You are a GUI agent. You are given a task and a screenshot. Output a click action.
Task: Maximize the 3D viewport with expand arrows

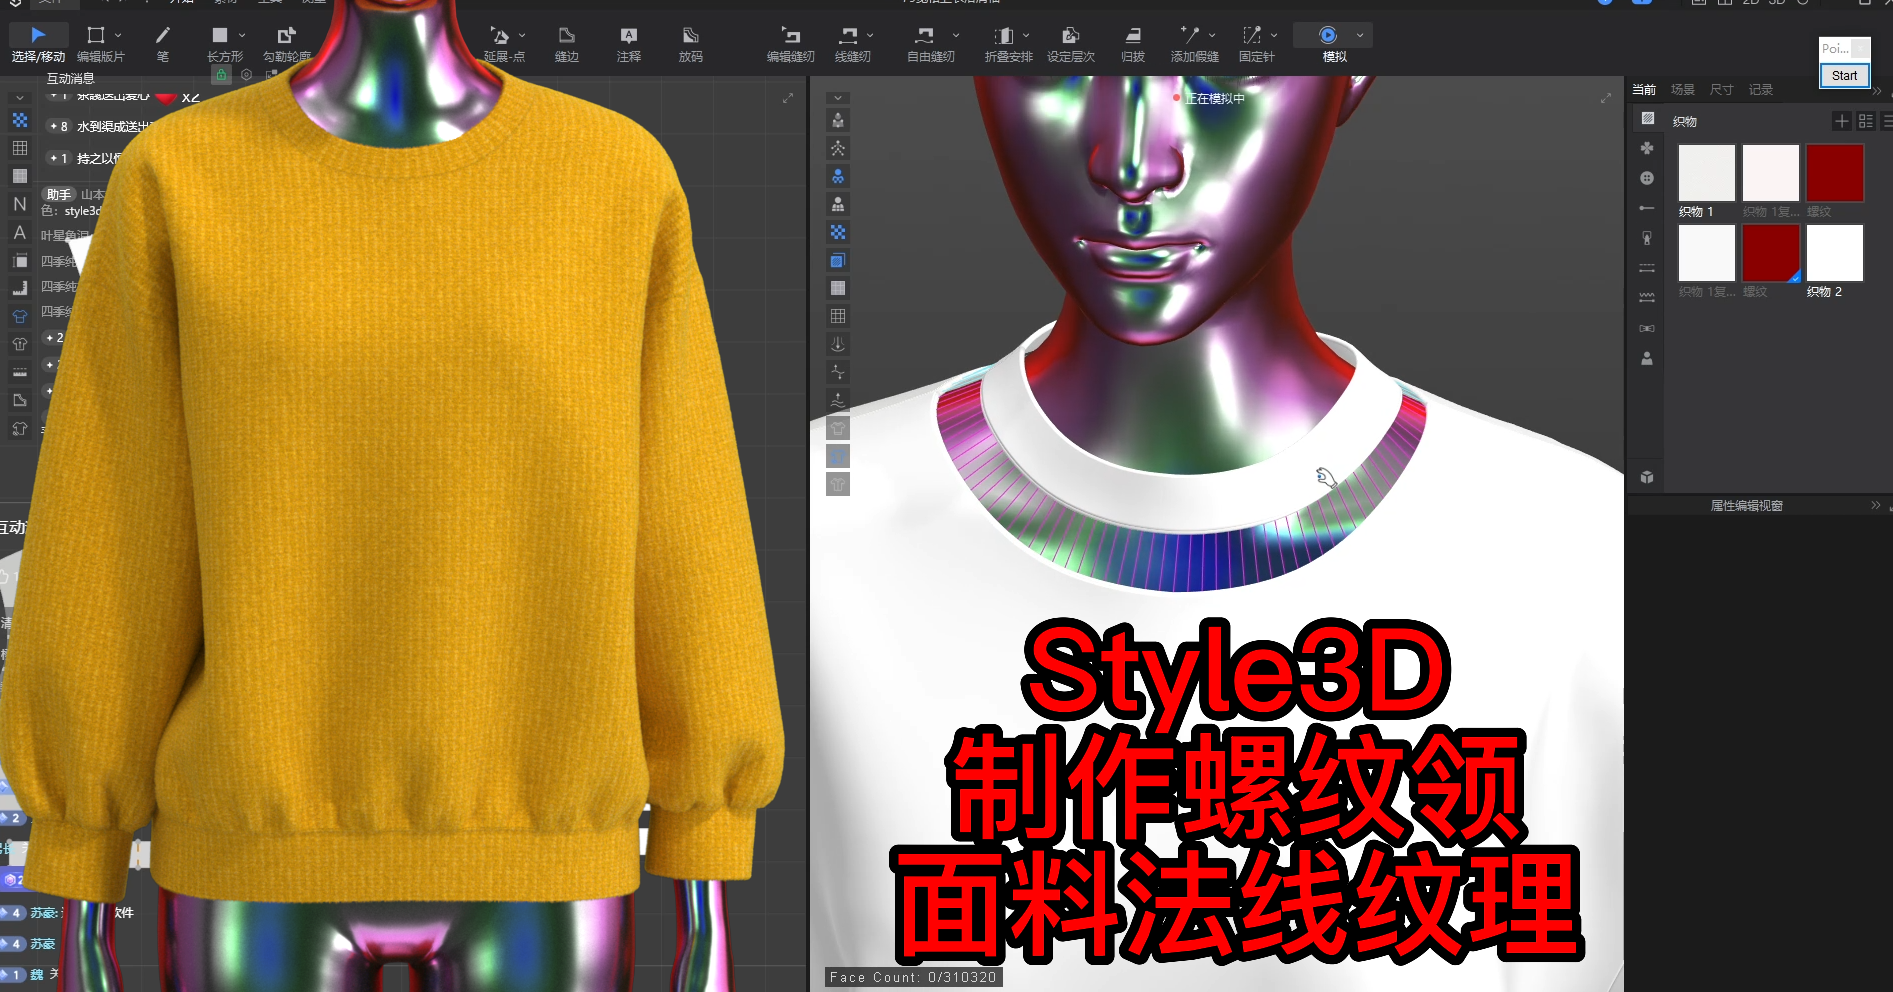(1605, 98)
